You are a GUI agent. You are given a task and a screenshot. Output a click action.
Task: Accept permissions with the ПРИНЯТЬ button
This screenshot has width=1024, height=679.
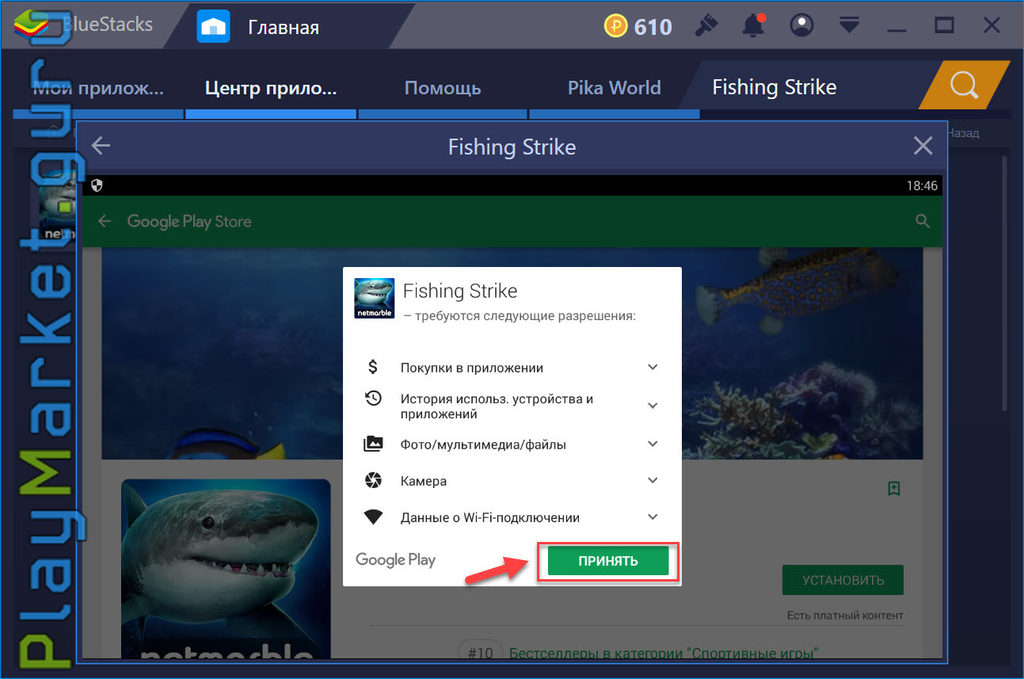pyautogui.click(x=608, y=561)
